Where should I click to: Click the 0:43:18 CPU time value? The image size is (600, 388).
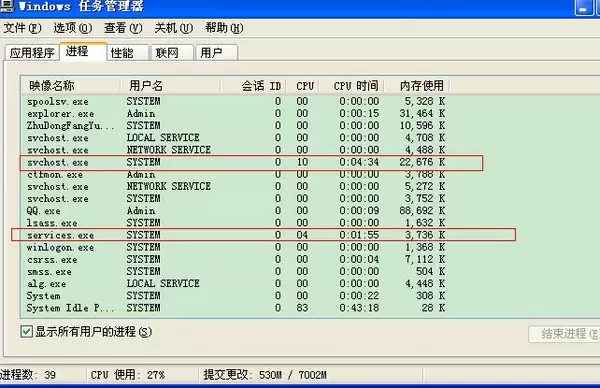359,308
